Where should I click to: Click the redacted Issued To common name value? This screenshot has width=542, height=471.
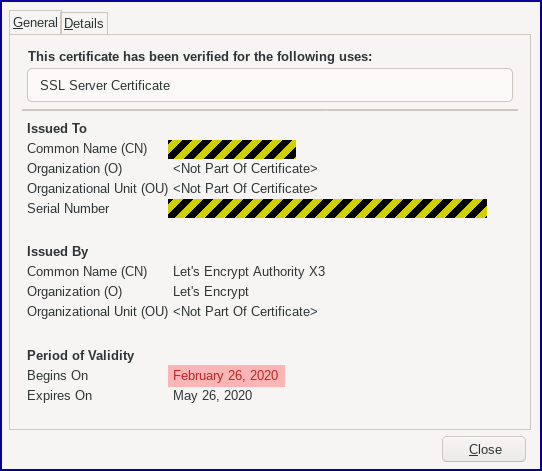[232, 149]
